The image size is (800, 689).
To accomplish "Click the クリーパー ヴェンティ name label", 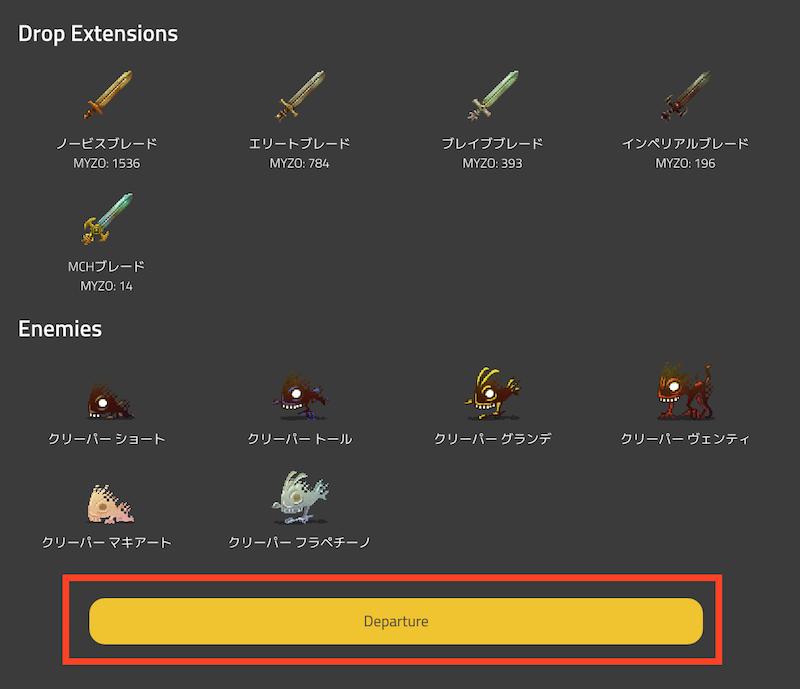I will point(685,439).
